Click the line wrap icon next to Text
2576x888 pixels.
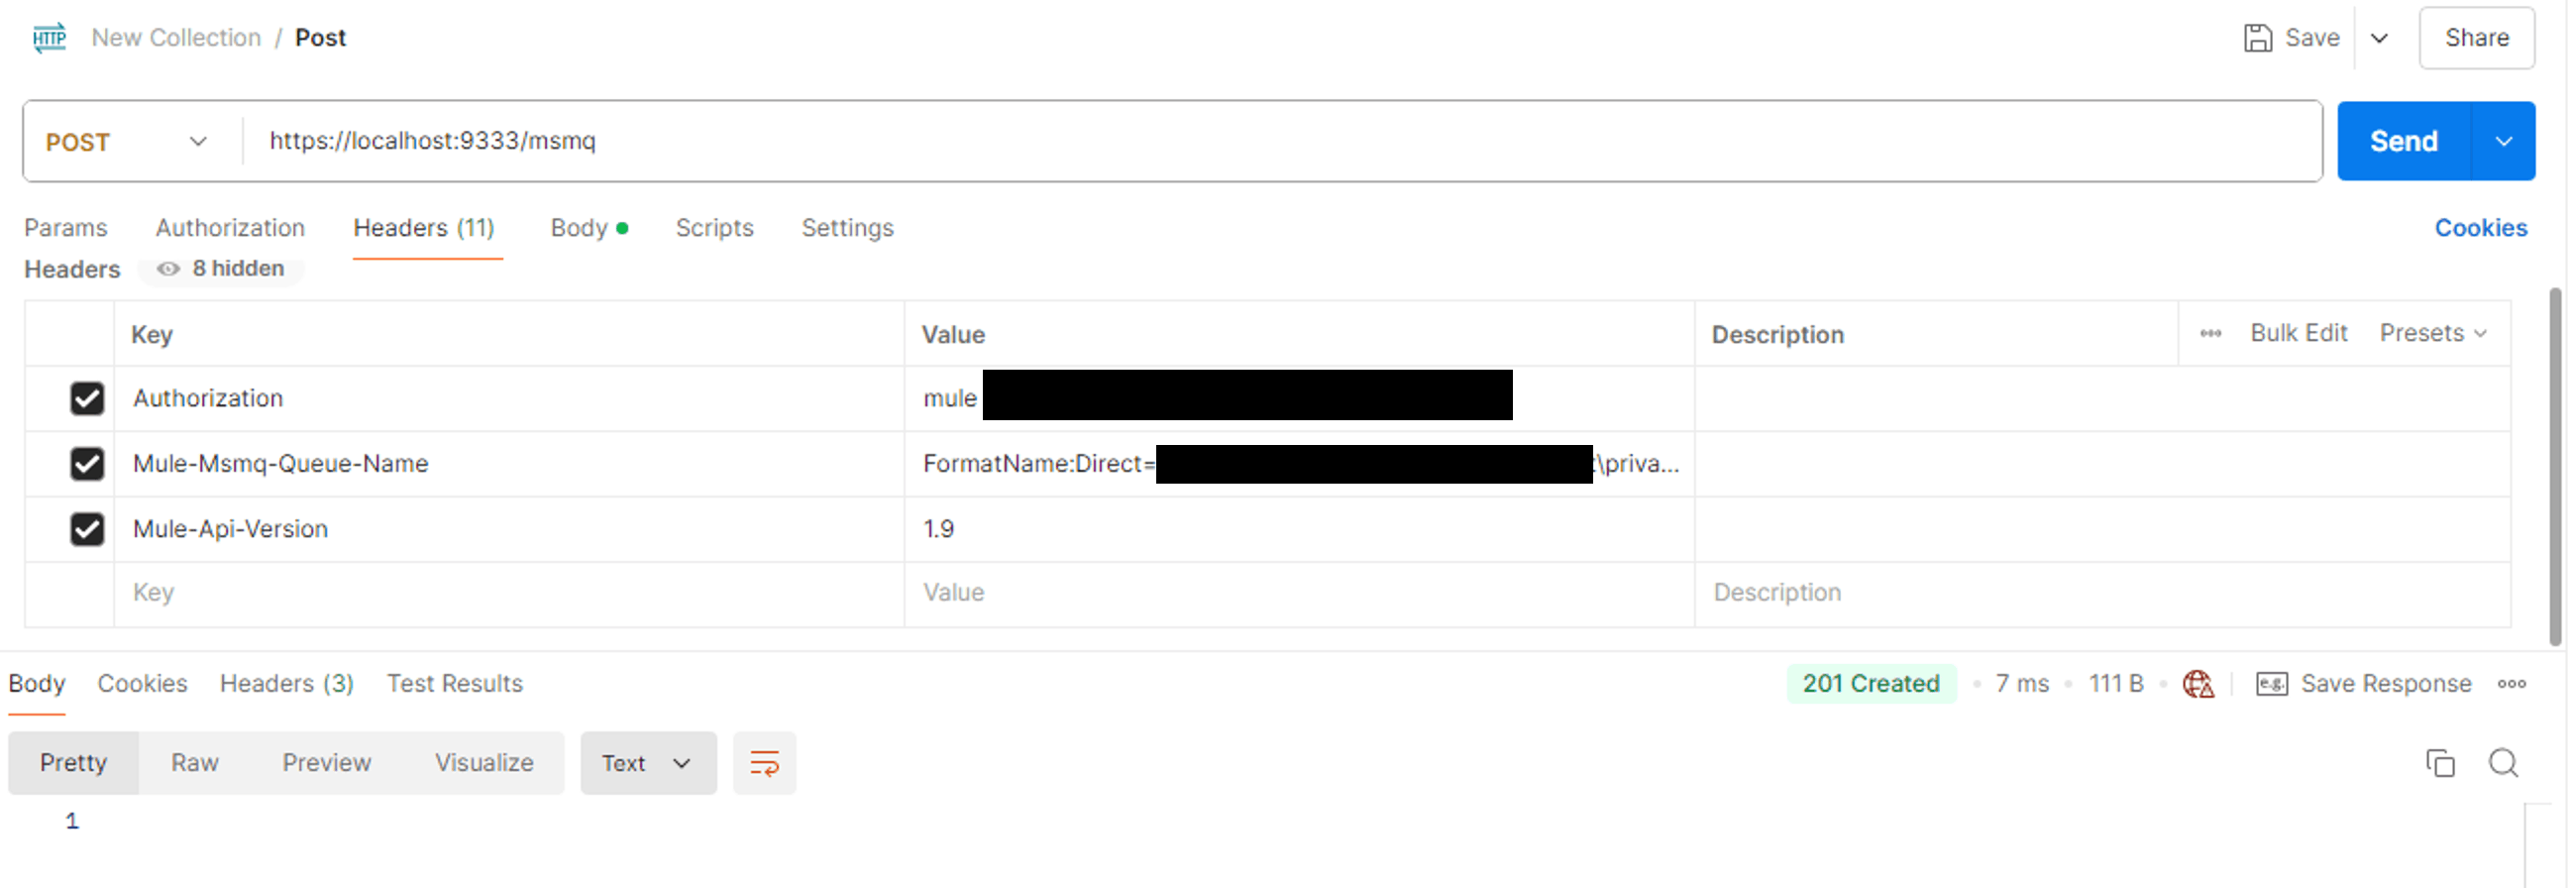[763, 762]
